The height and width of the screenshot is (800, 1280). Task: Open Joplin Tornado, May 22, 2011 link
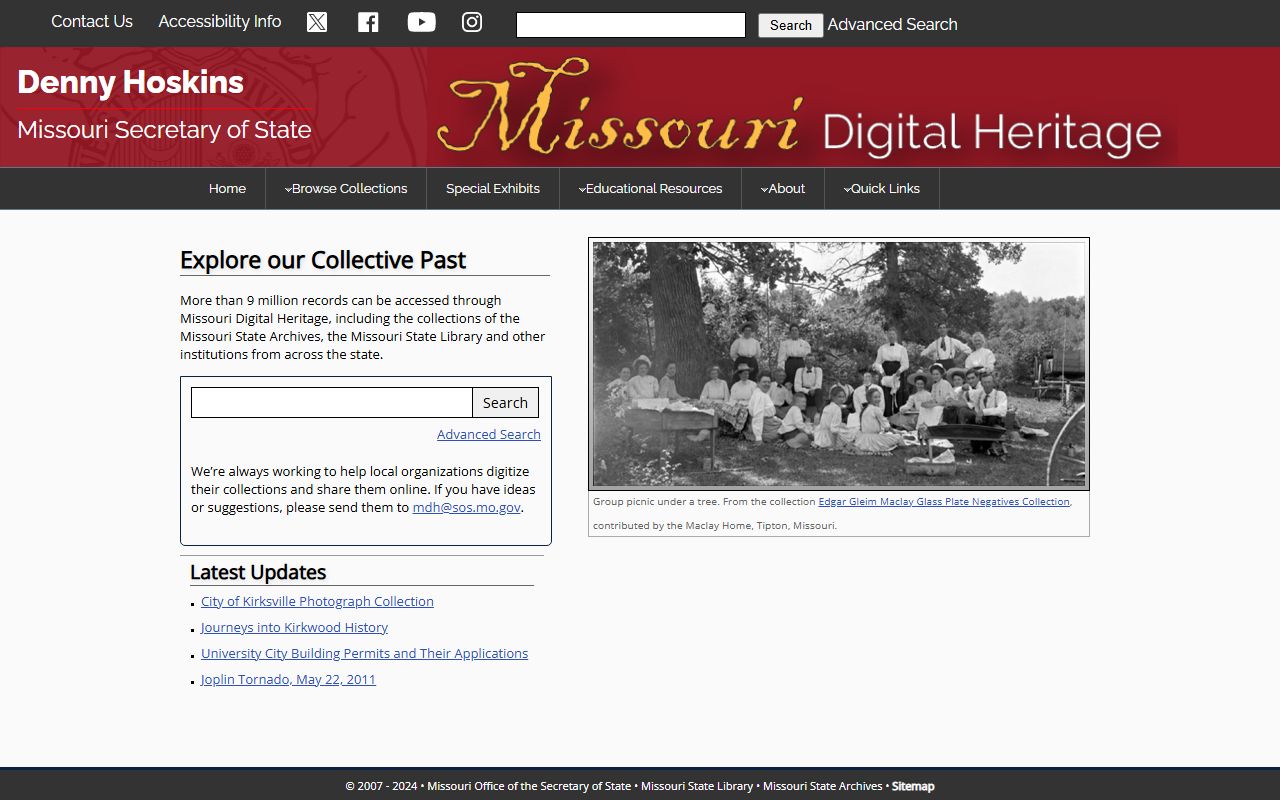(288, 679)
